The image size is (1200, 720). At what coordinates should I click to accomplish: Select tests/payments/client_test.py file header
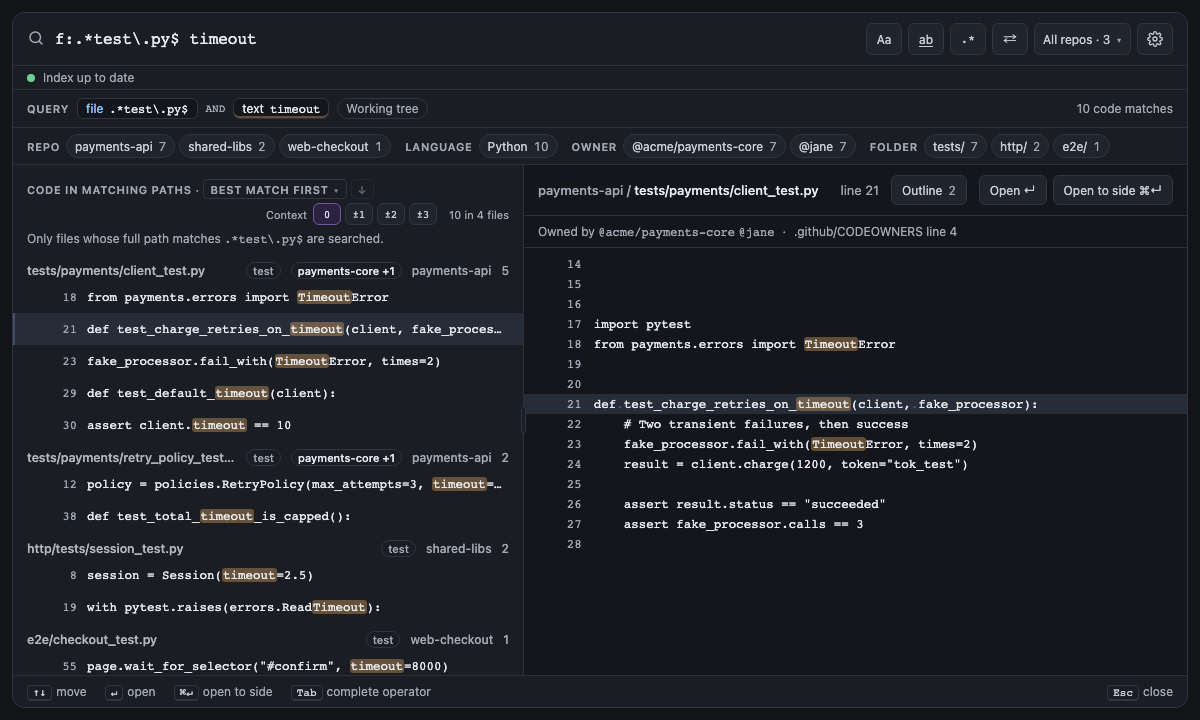268,271
